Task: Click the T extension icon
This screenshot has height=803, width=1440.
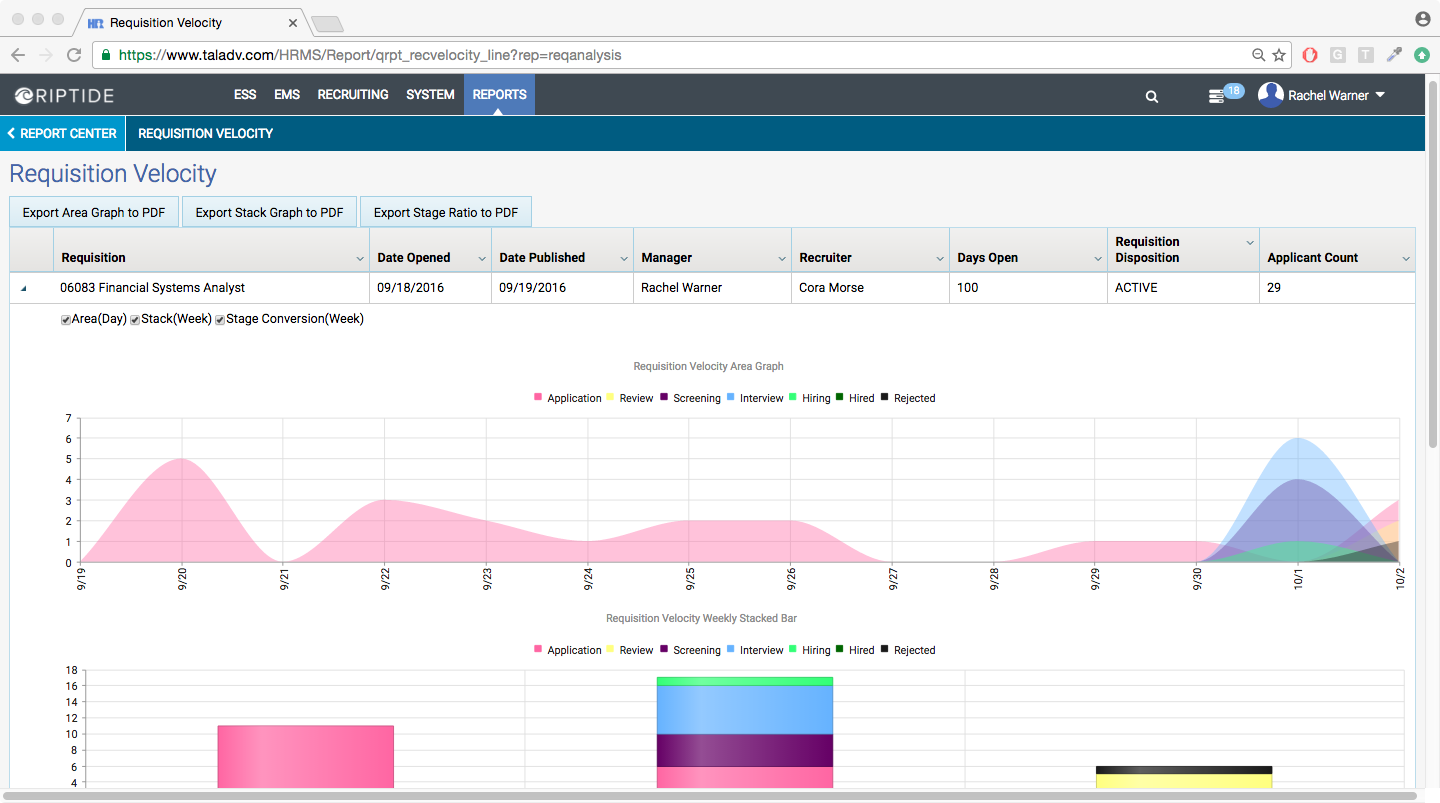Action: tap(1366, 55)
